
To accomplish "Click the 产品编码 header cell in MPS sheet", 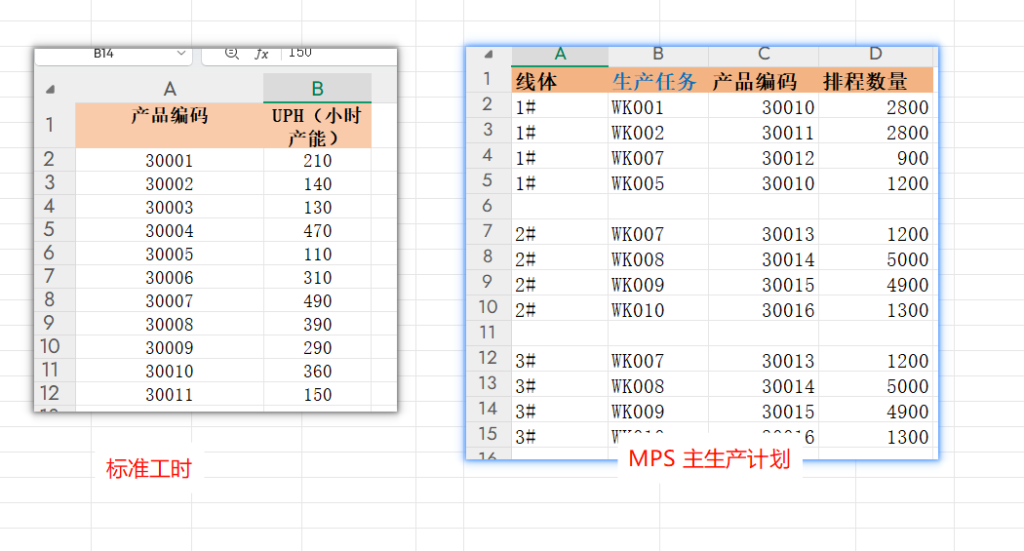I will tap(763, 81).
